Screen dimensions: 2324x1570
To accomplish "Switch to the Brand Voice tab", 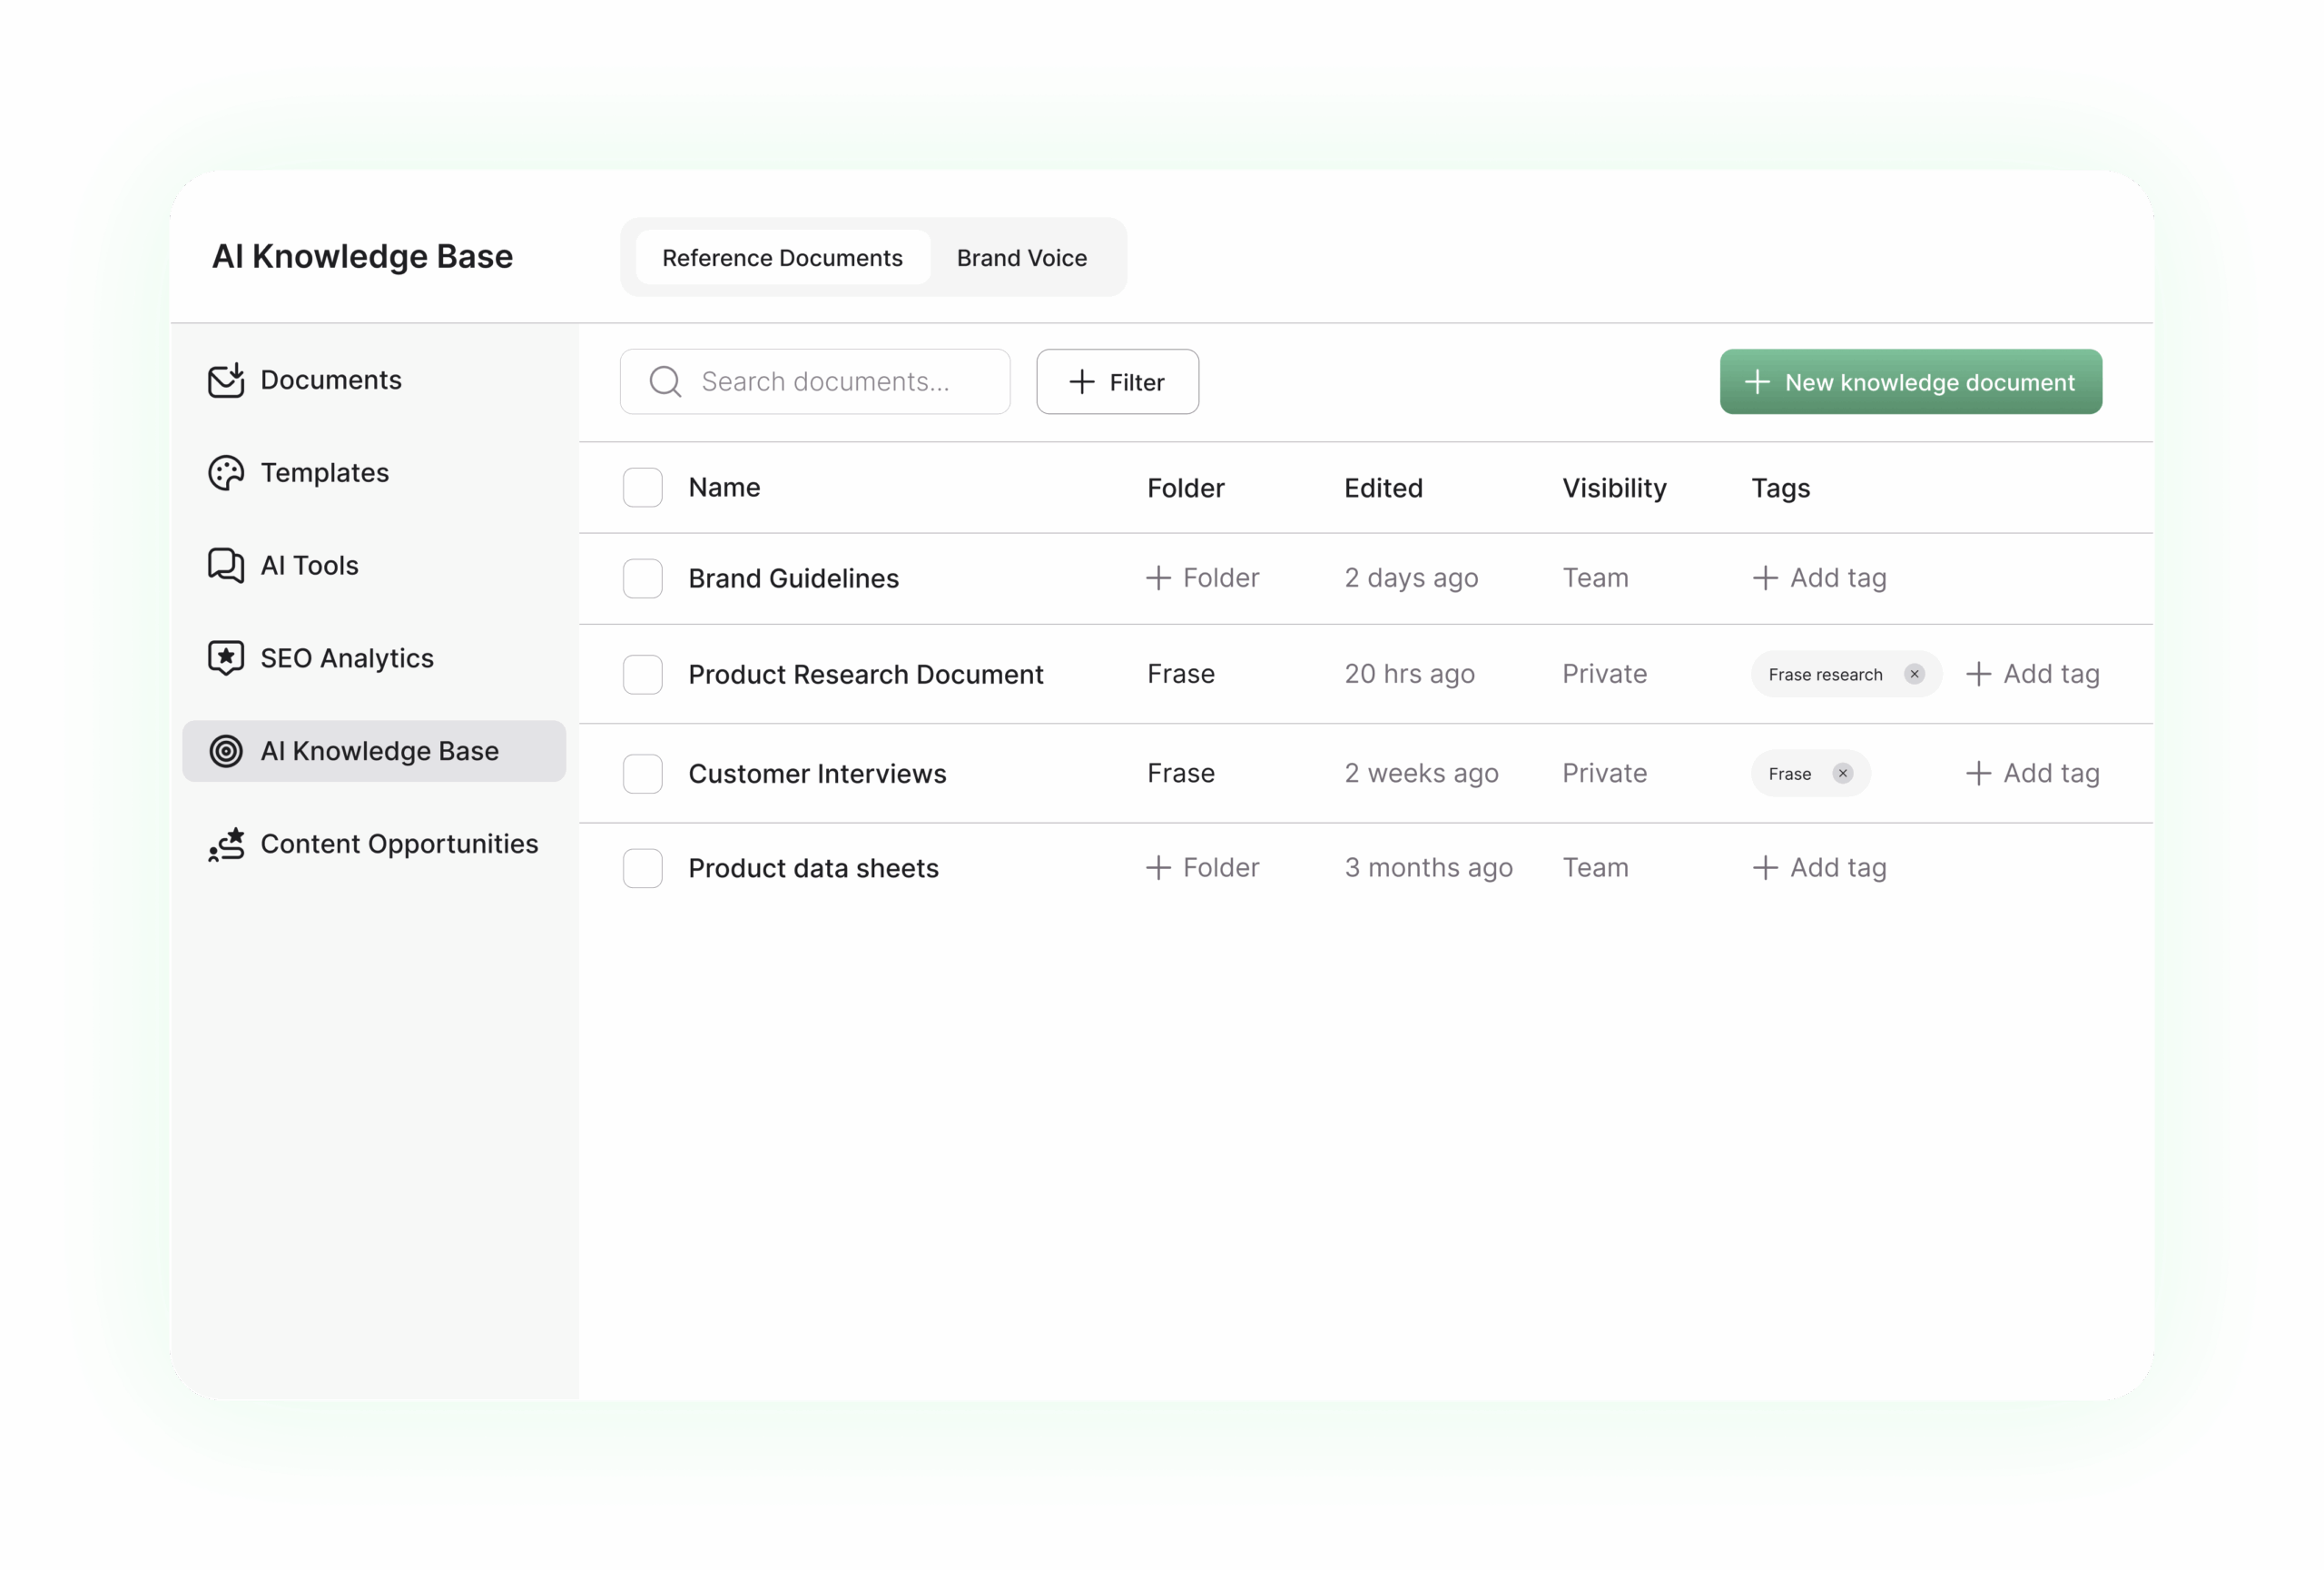I will [1021, 258].
